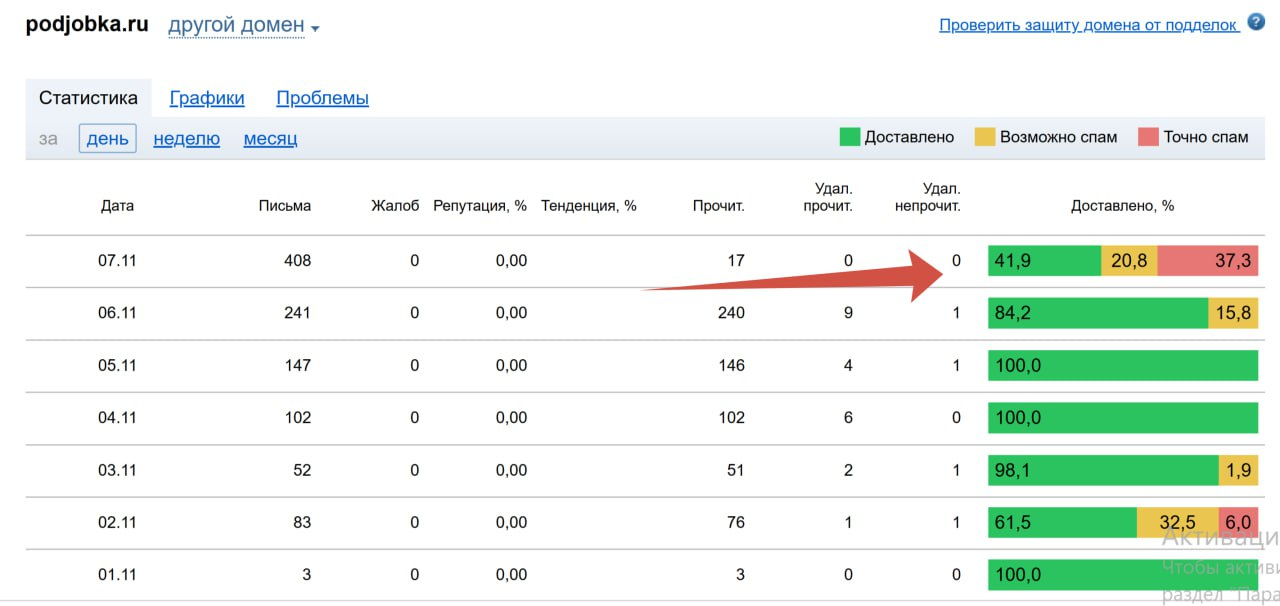Click the 'Репутация, %' column header

tap(479, 206)
